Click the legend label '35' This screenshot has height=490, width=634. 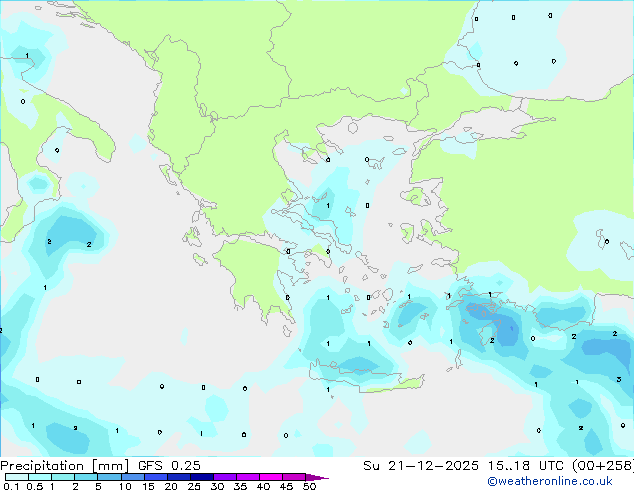(240, 486)
